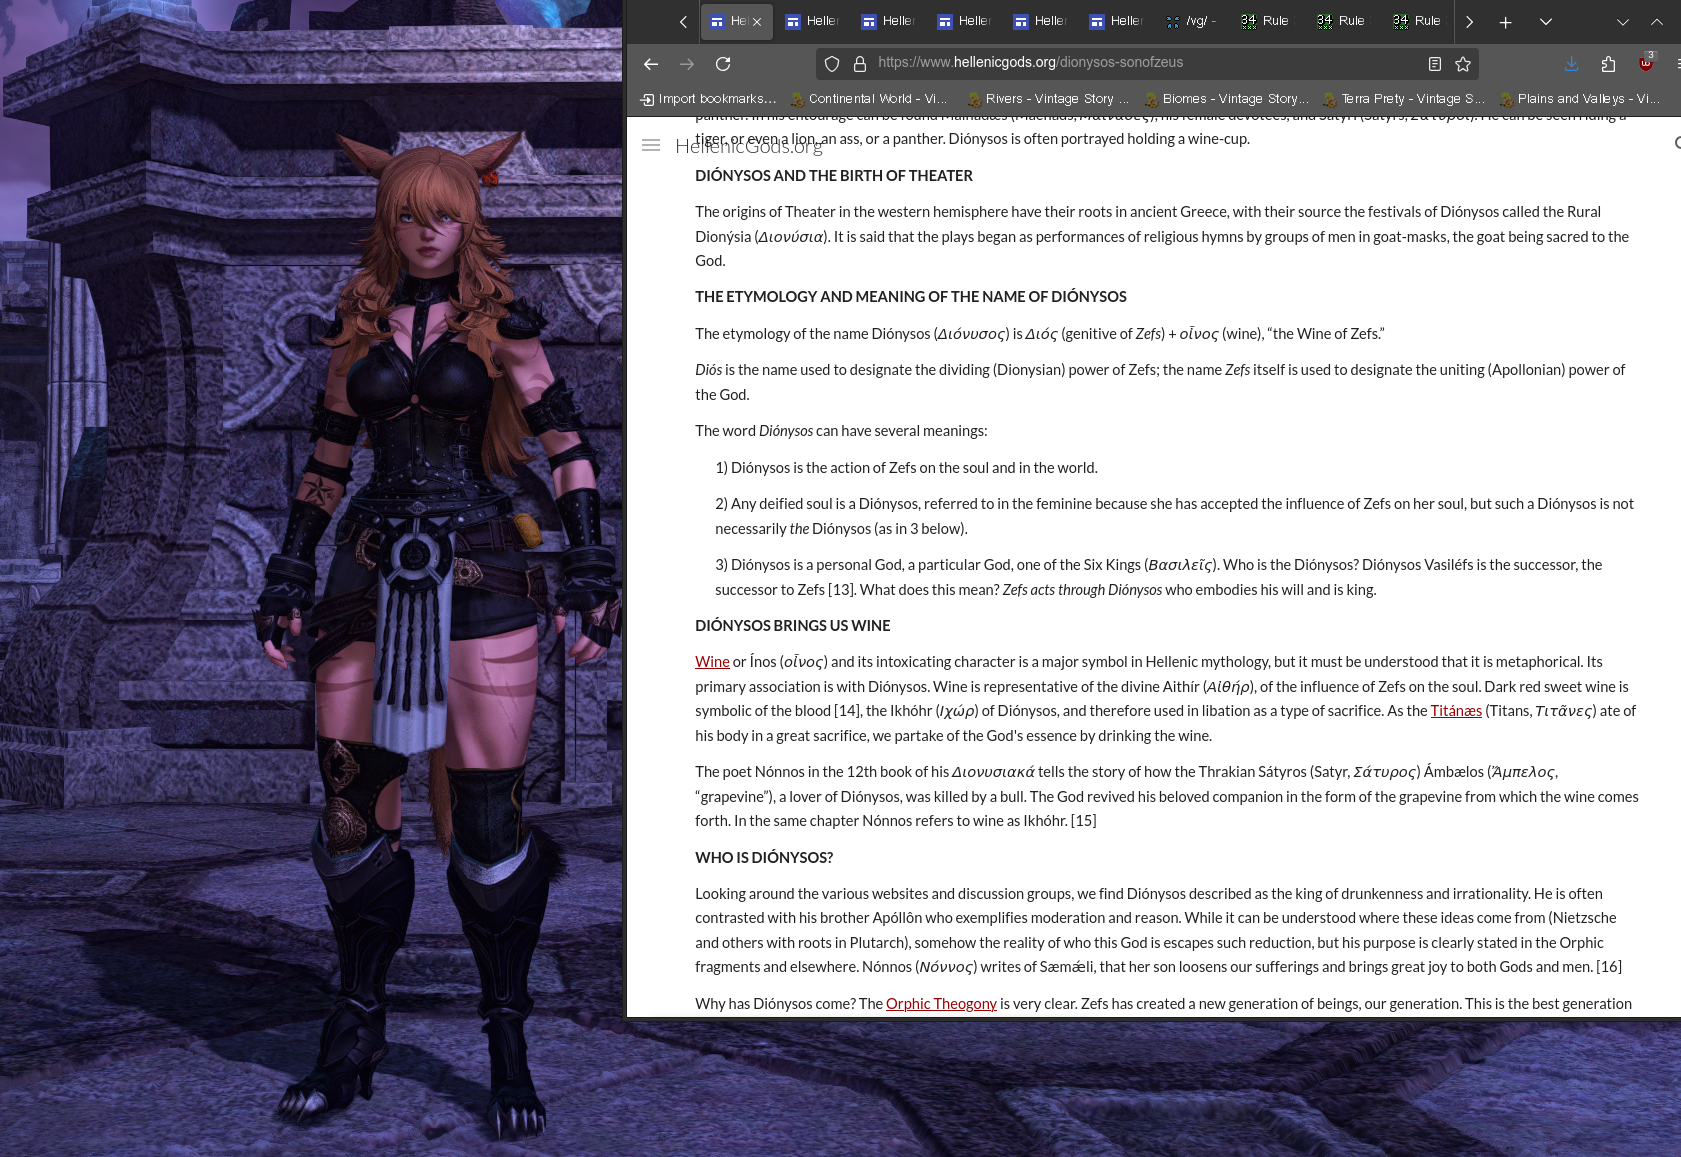Click footnote reference [15] after Ikhóhr
This screenshot has width=1681, height=1157.
[1083, 821]
